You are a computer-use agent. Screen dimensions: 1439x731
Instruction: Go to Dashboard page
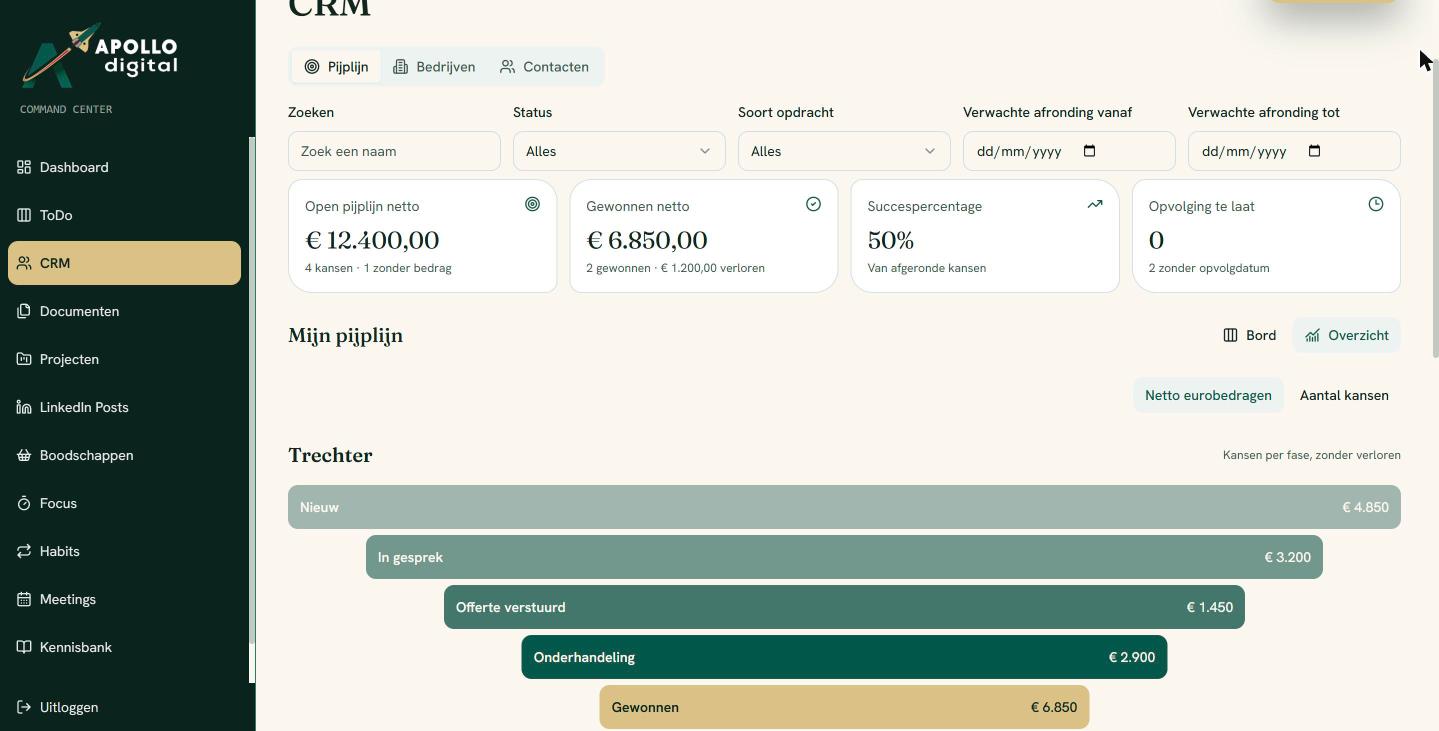124,167
